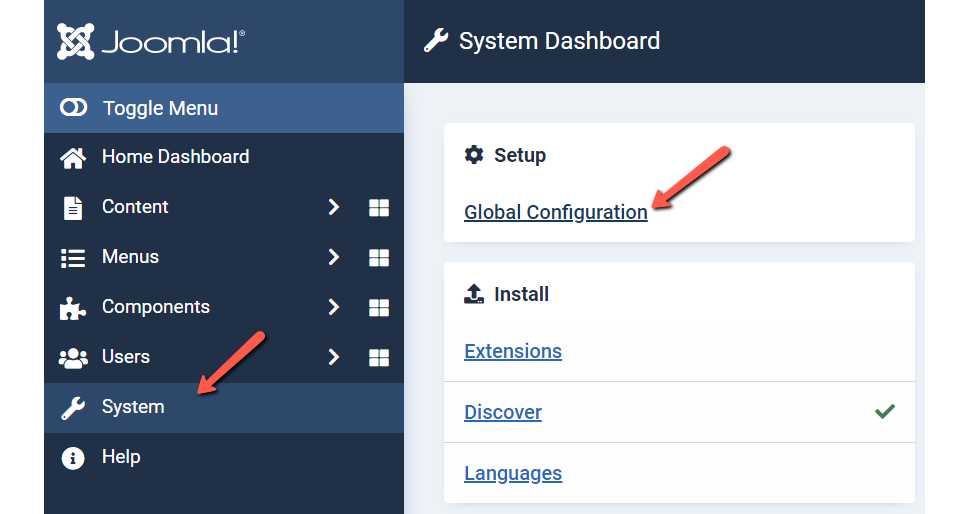Open the Content menu
Viewport: 970px width, 514px height.
tap(135, 207)
